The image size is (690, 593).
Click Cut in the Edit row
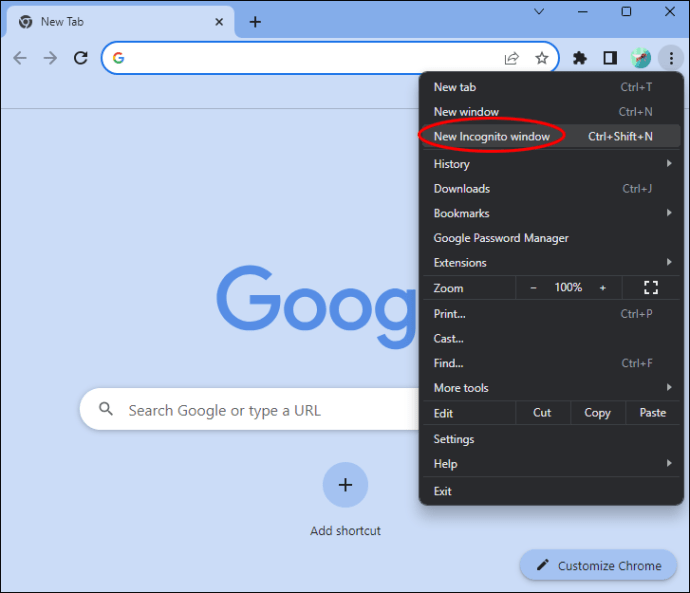[x=542, y=413]
